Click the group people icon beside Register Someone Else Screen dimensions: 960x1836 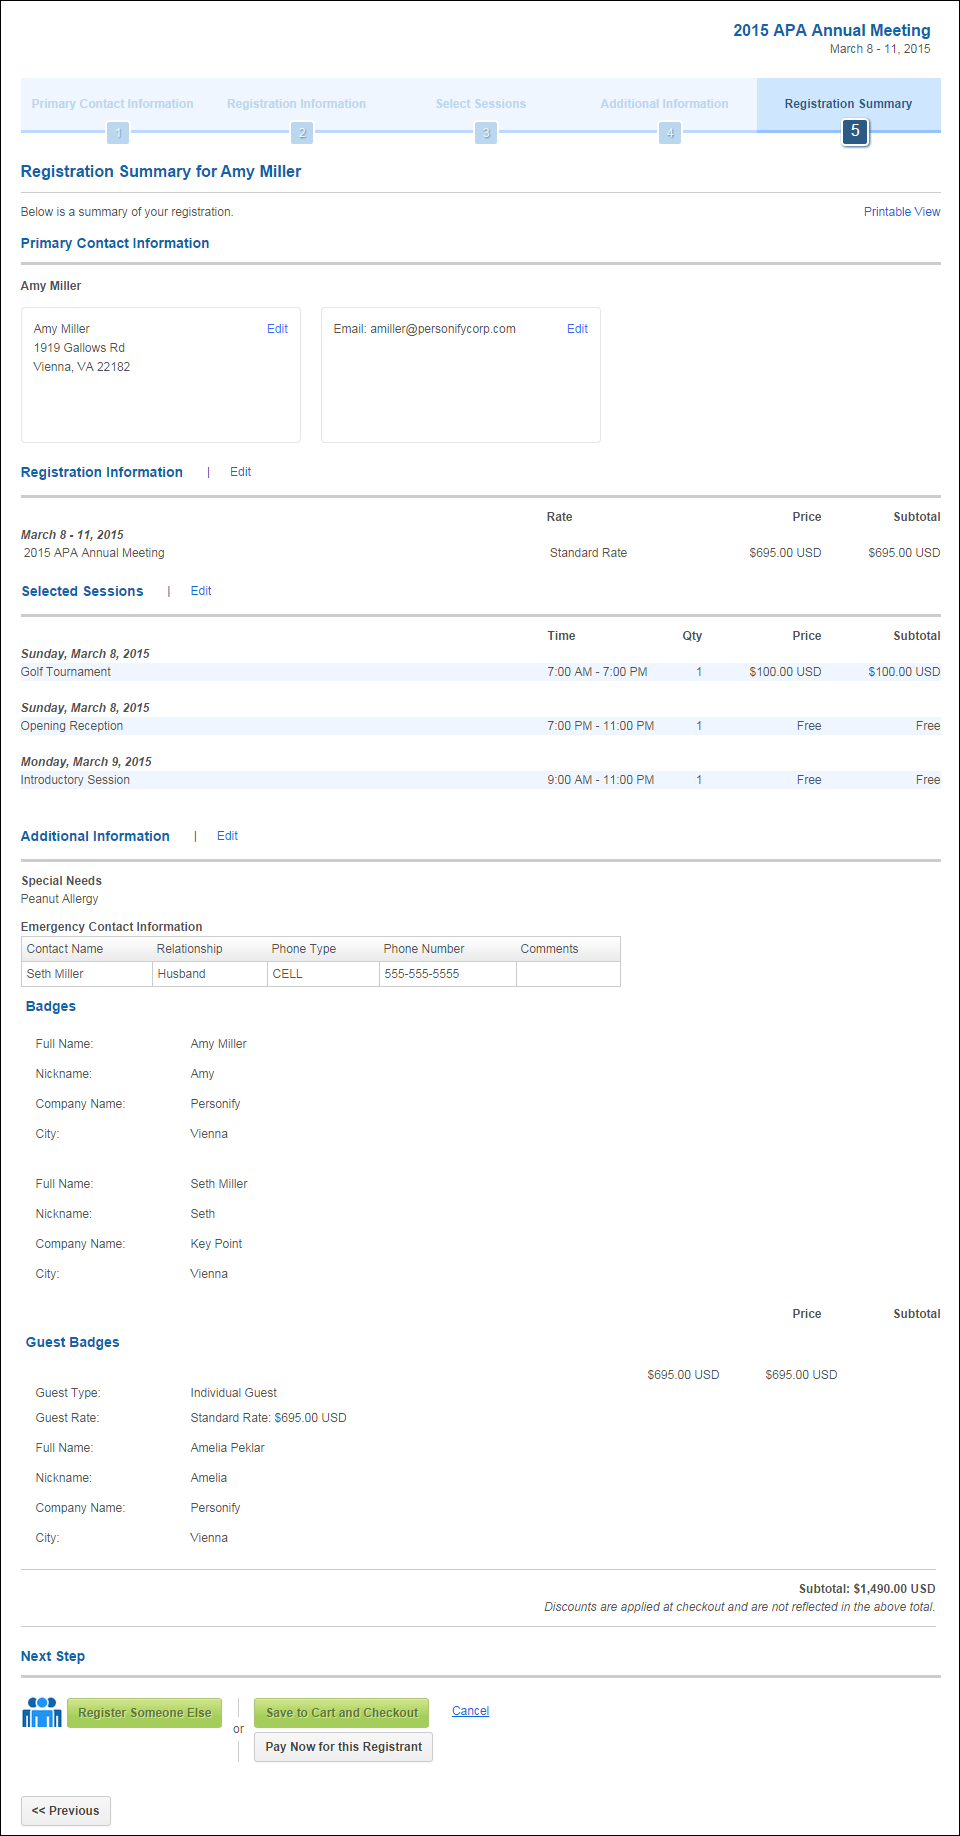tap(42, 1712)
